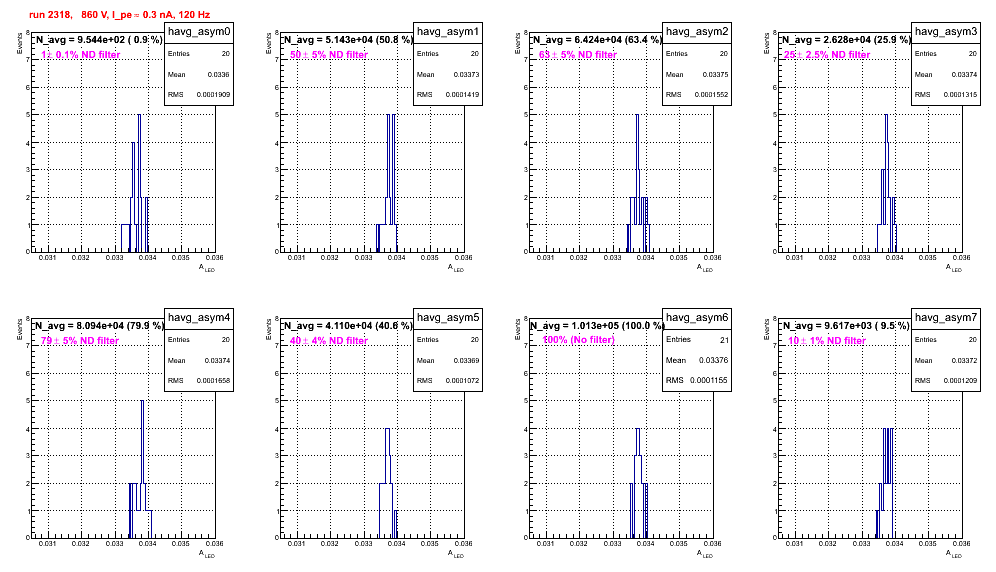This screenshot has height=572, width=996.
Task: Click RMS value 0.0001209 in havg_asym7
Action: click(x=960, y=381)
